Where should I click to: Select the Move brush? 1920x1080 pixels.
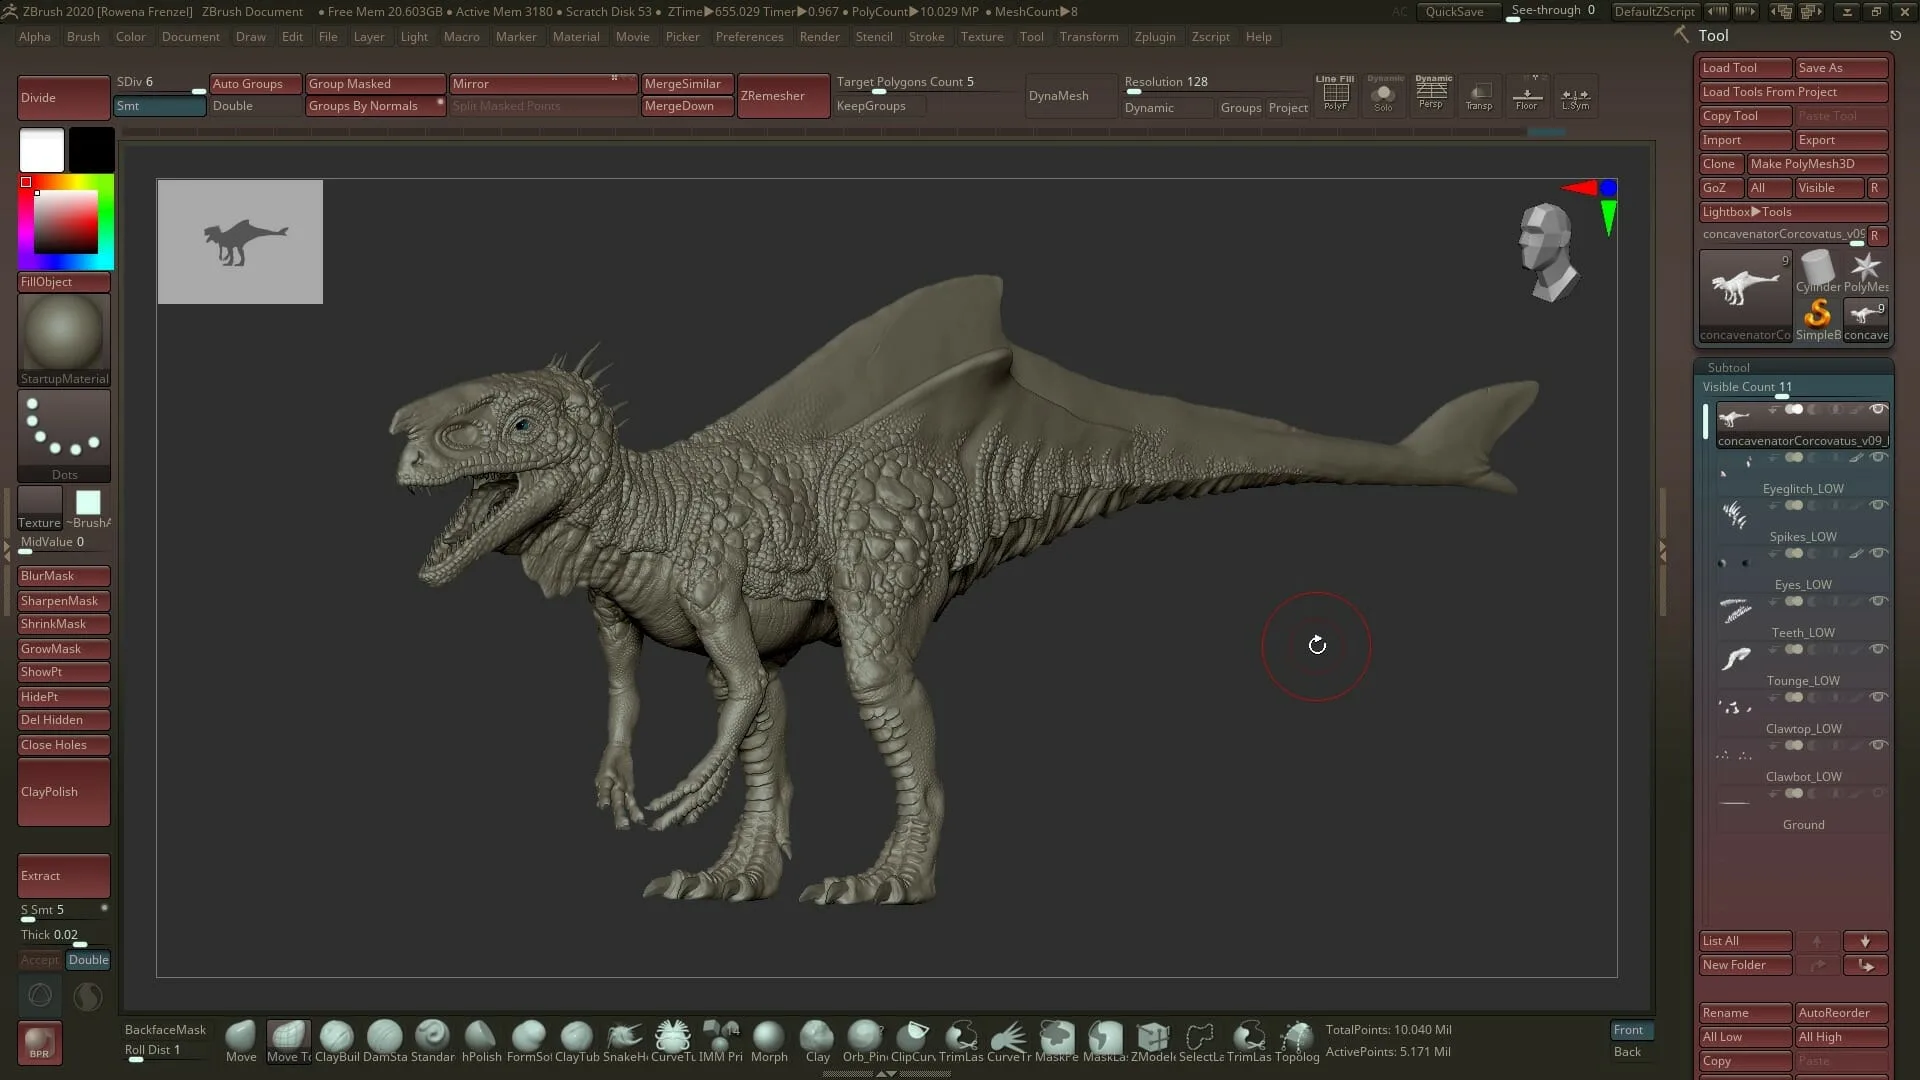pyautogui.click(x=240, y=1035)
